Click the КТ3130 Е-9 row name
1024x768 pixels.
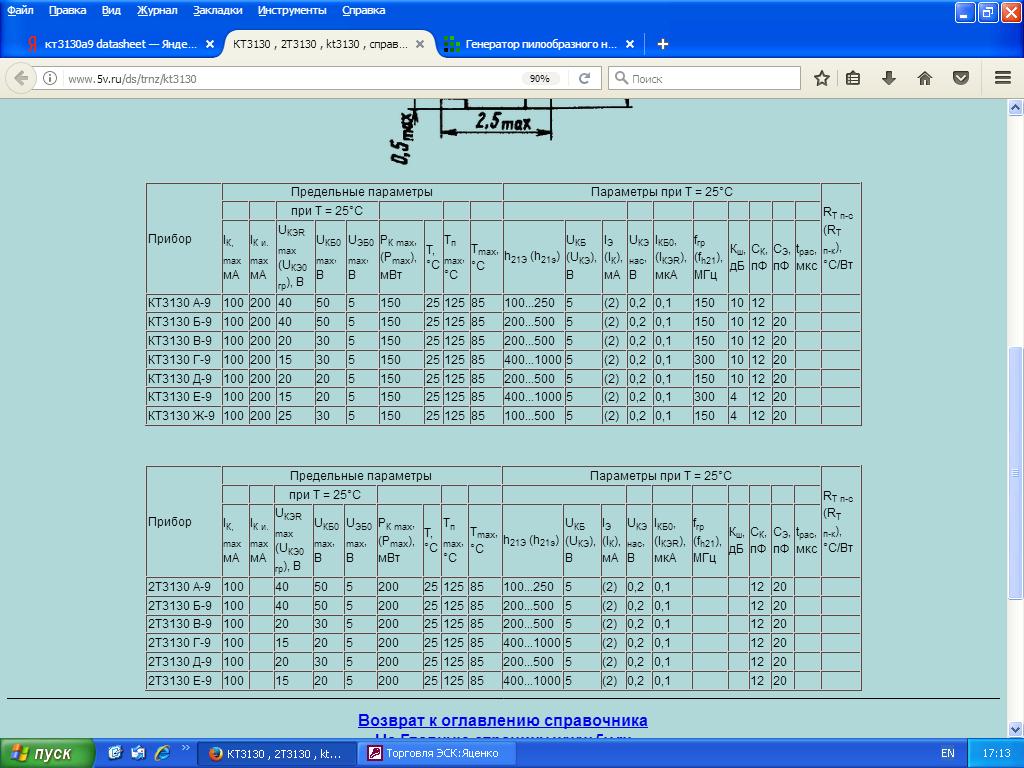(x=180, y=396)
